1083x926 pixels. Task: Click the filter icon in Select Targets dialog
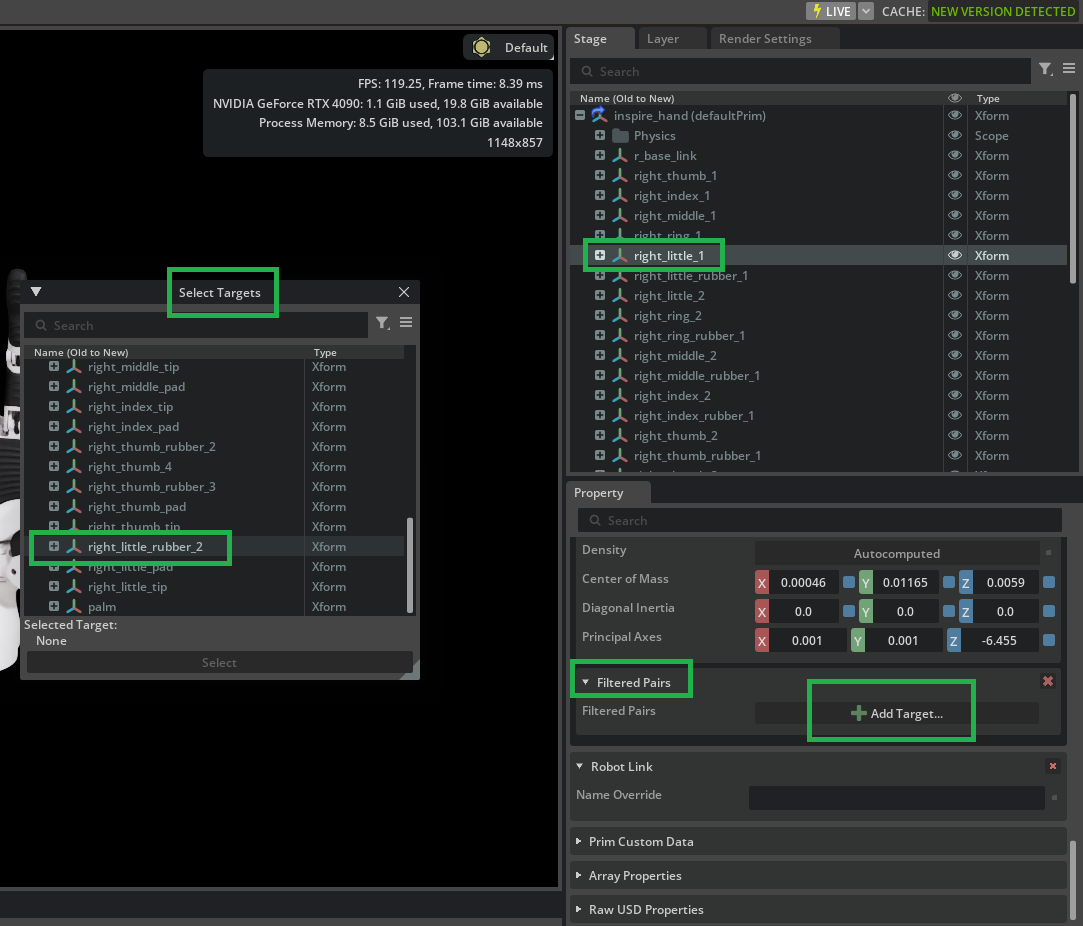pos(382,325)
